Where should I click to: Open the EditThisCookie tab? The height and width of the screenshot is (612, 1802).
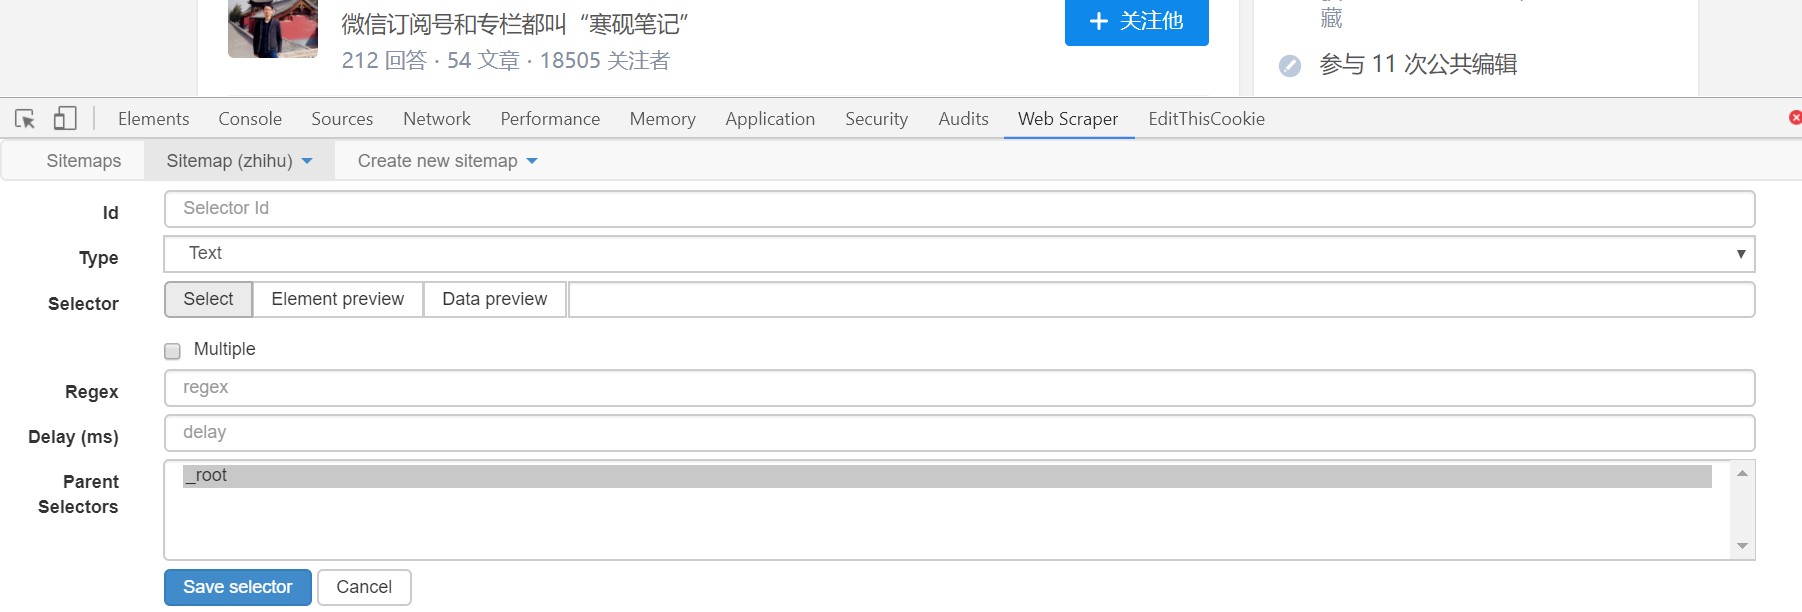click(1206, 119)
